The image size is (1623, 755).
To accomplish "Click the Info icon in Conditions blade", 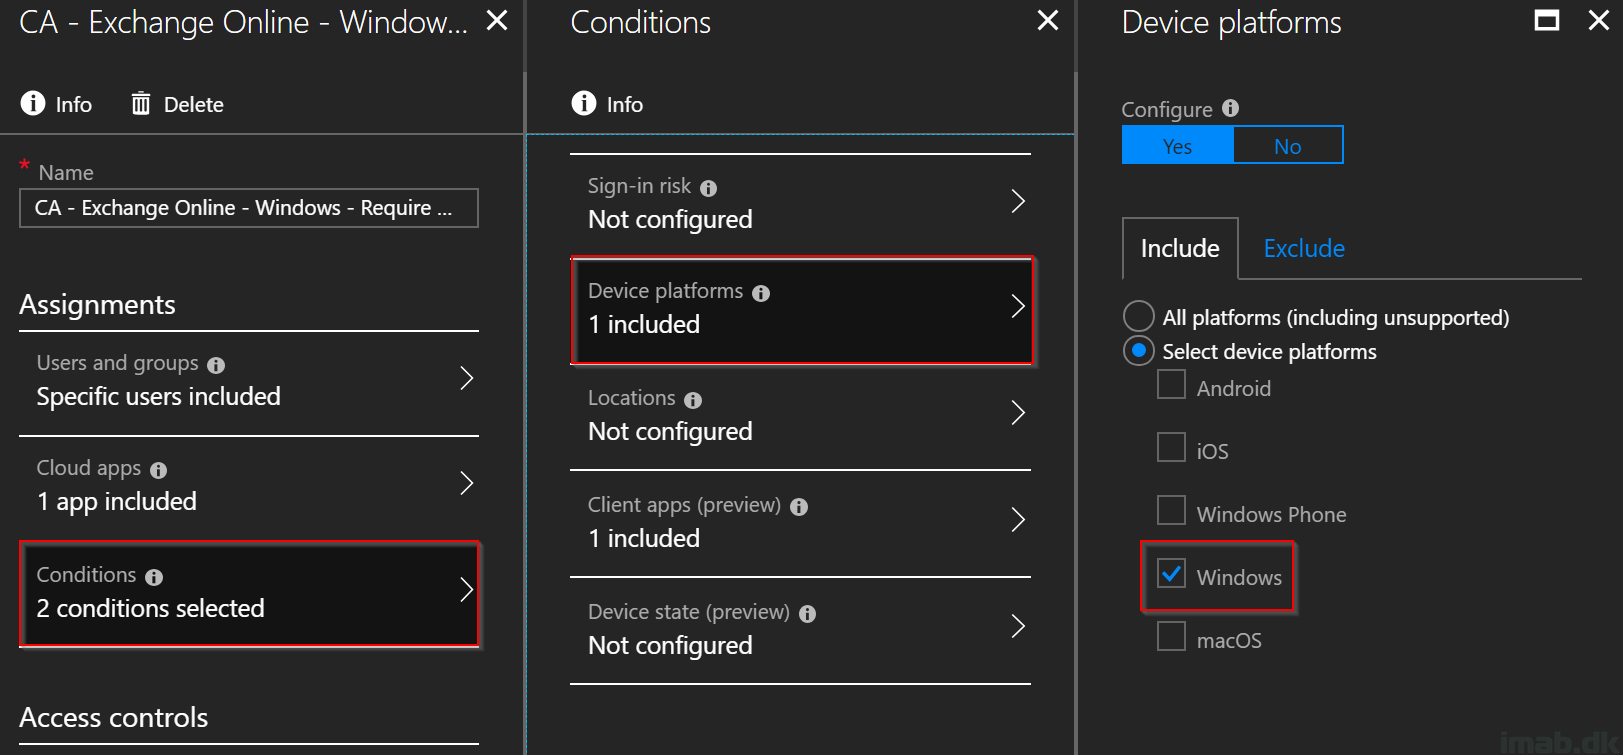I will click(584, 103).
